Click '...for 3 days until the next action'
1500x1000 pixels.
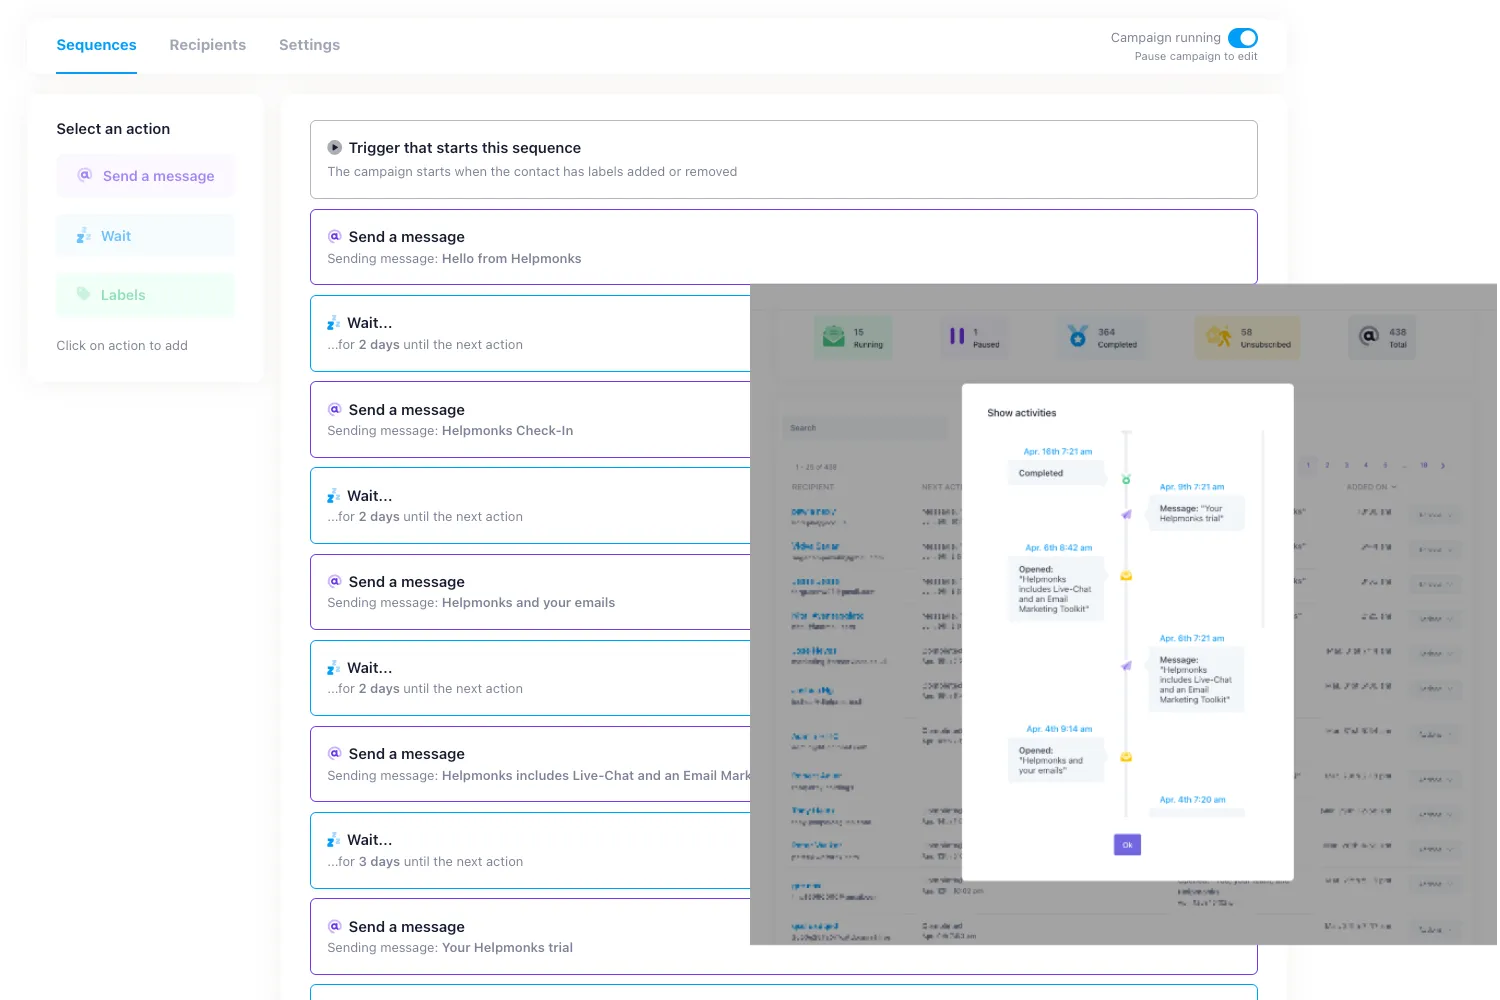click(x=425, y=862)
